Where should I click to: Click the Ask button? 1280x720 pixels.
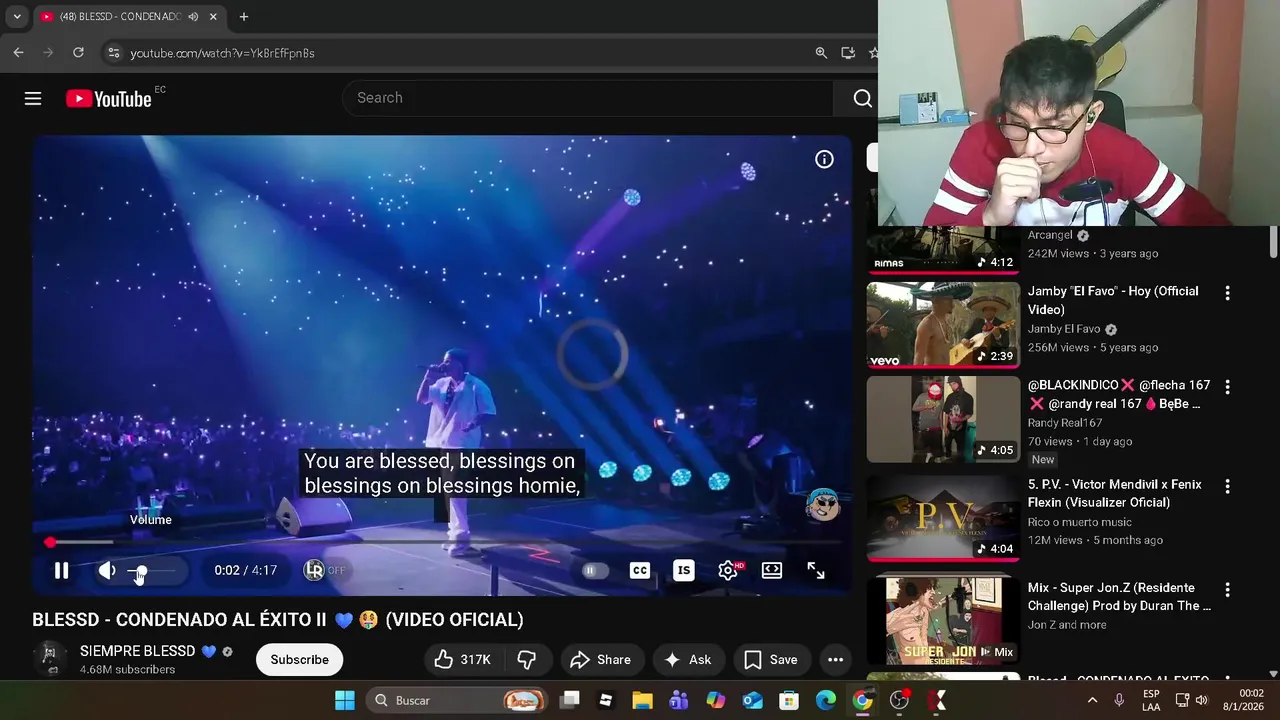688,659
